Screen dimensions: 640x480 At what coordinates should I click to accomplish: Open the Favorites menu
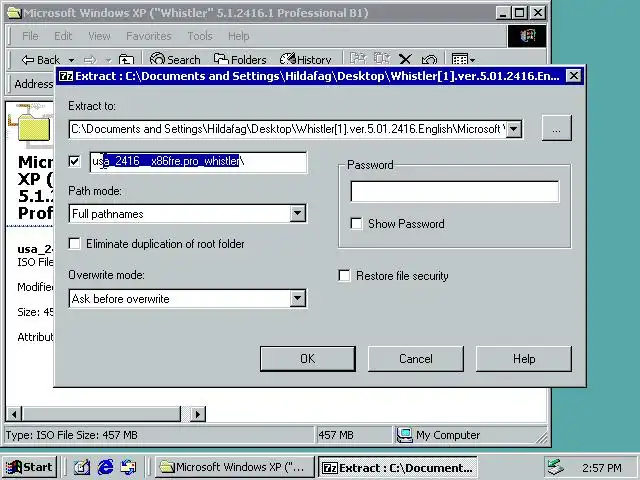click(149, 36)
